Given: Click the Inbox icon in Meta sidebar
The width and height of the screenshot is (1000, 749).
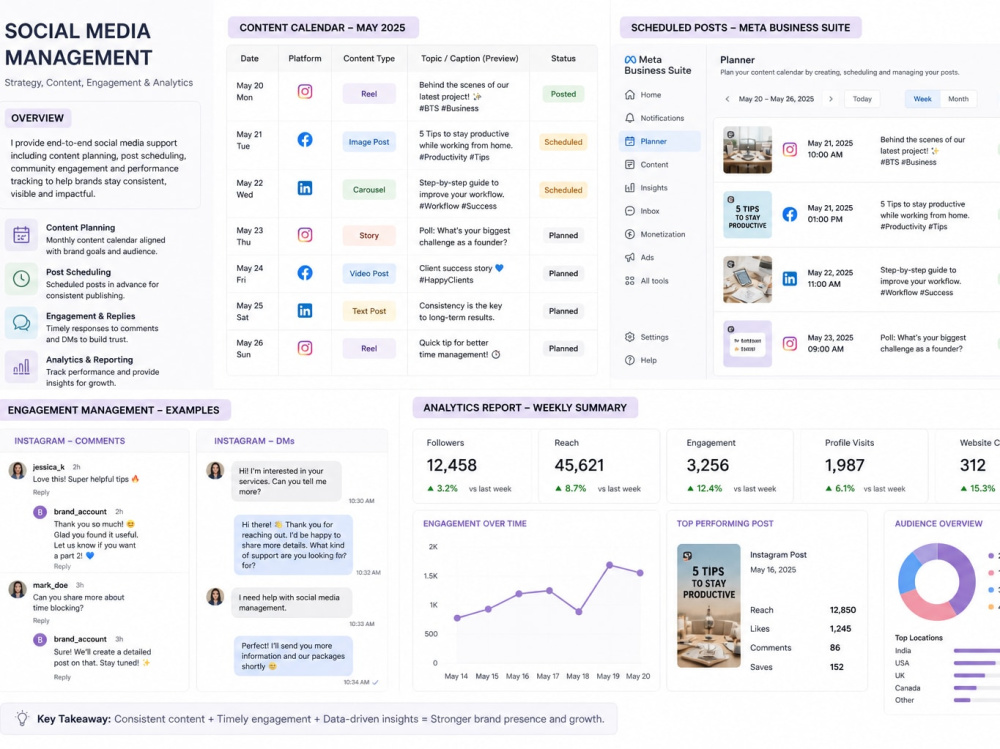Looking at the screenshot, I should click(629, 211).
